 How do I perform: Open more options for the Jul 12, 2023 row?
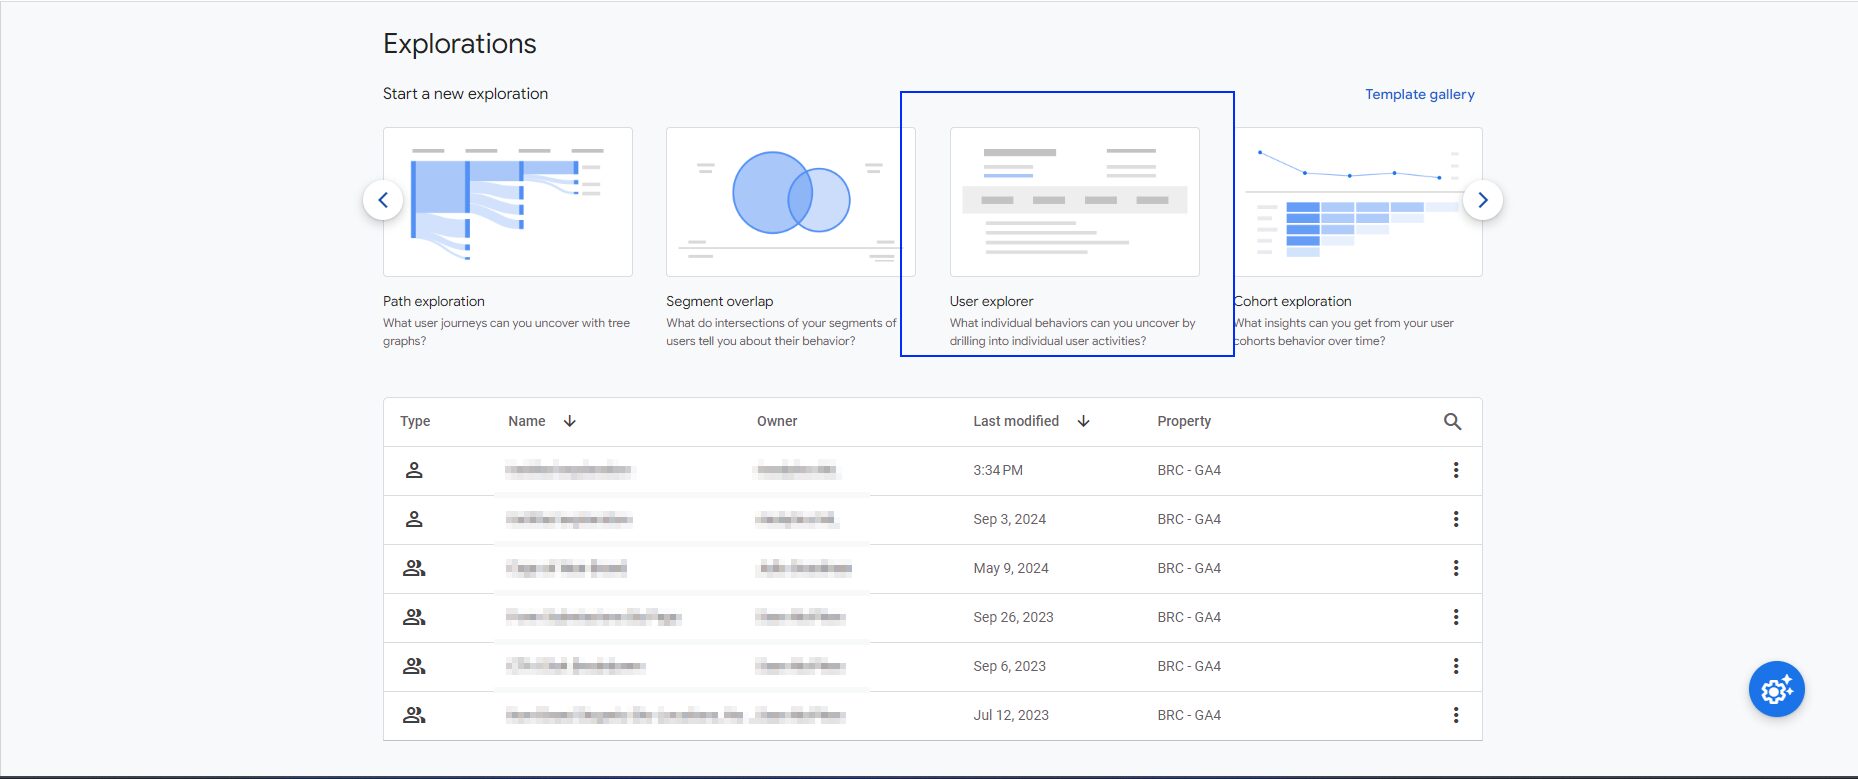click(1456, 715)
